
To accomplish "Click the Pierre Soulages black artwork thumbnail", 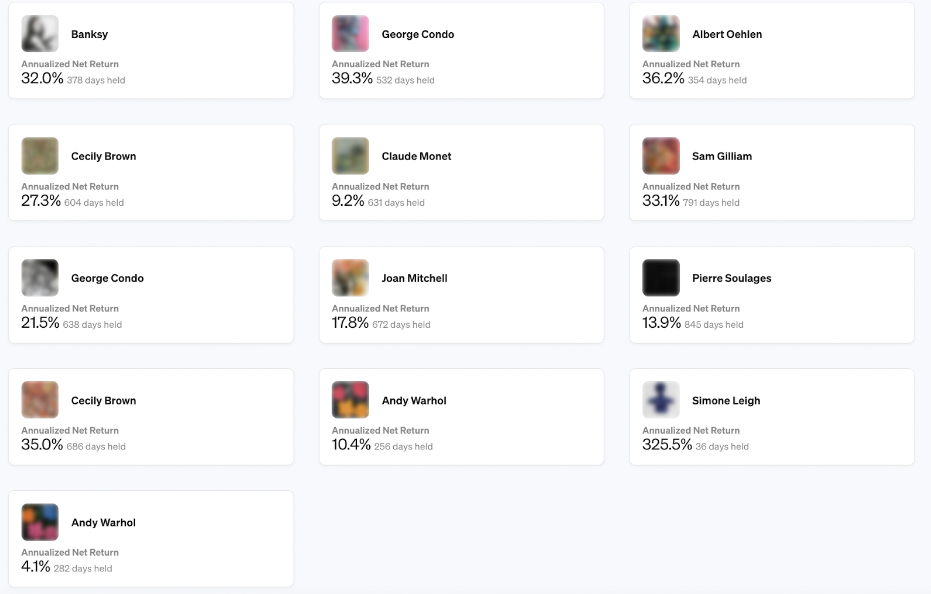I will tap(661, 278).
